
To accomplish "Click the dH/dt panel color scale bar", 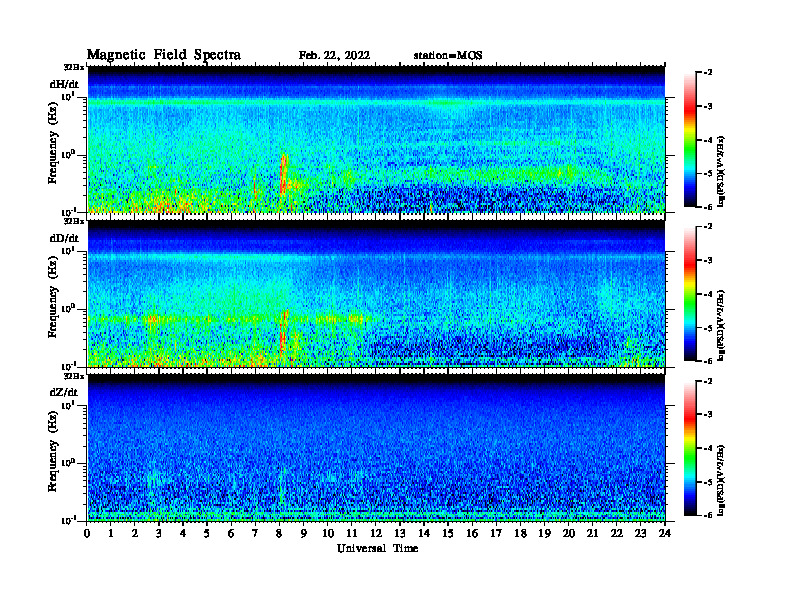I will point(689,140).
